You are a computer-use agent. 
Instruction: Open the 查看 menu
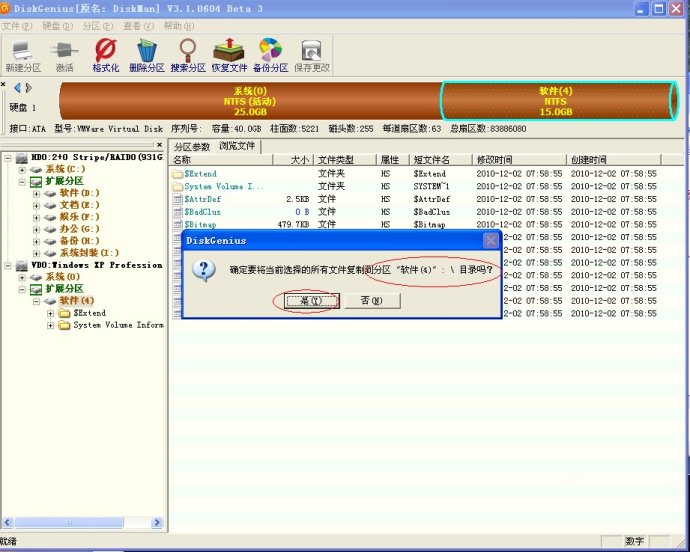[x=138, y=26]
